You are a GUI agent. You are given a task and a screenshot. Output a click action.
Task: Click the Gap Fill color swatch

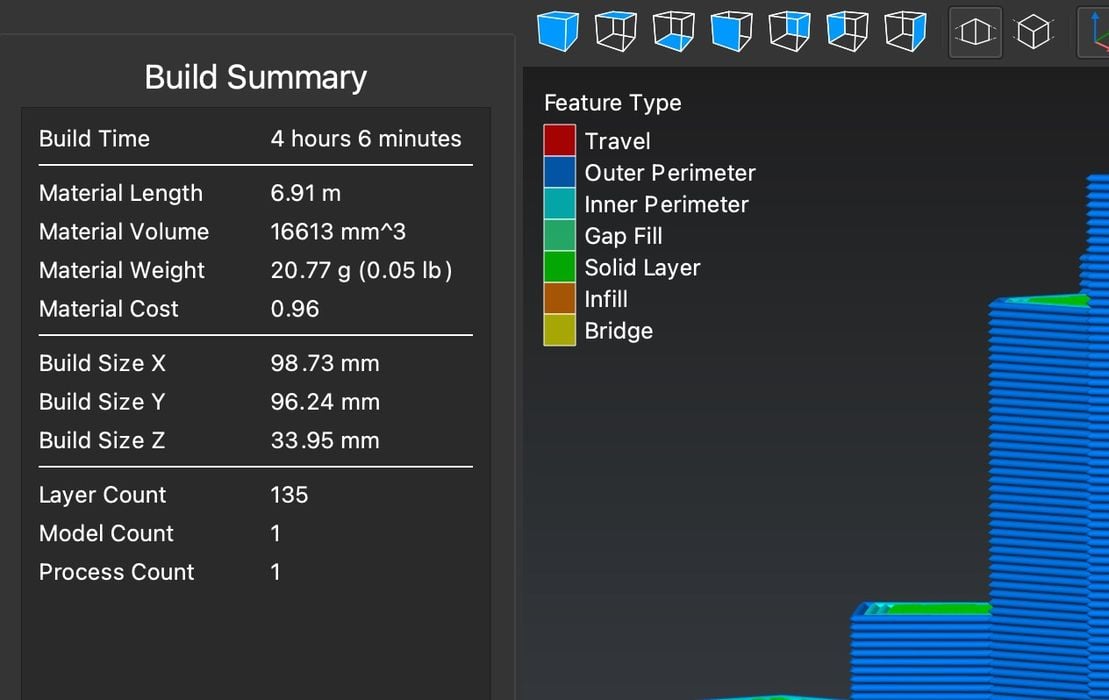point(558,235)
